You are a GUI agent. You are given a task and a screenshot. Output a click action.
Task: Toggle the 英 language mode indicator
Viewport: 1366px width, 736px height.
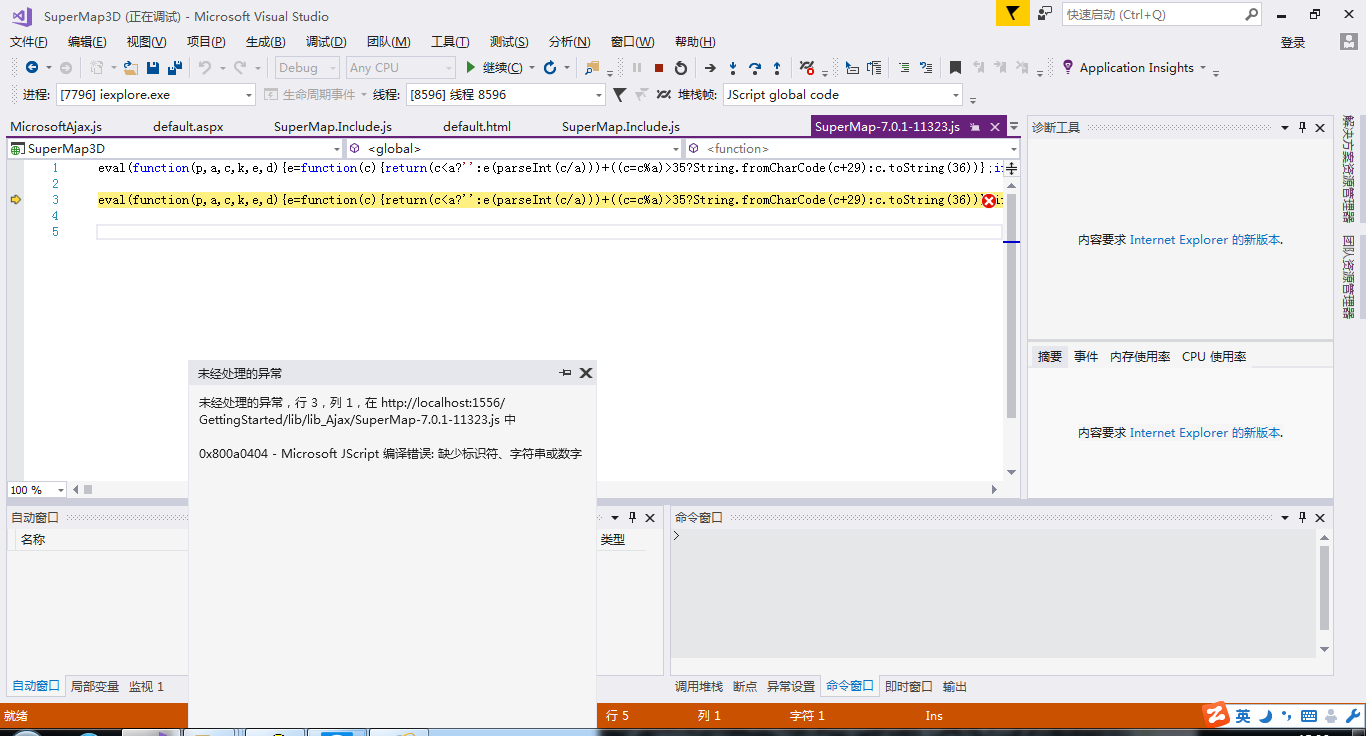1243,716
